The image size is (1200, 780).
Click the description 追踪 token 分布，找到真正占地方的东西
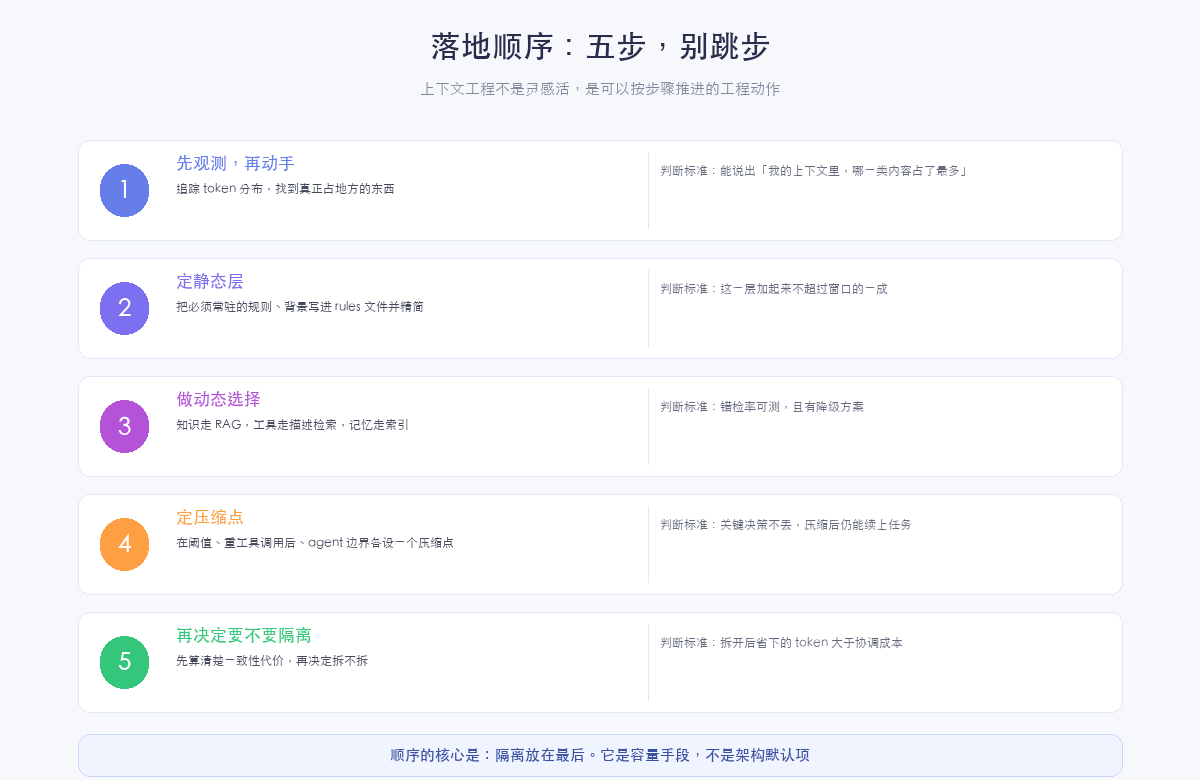[x=285, y=189]
